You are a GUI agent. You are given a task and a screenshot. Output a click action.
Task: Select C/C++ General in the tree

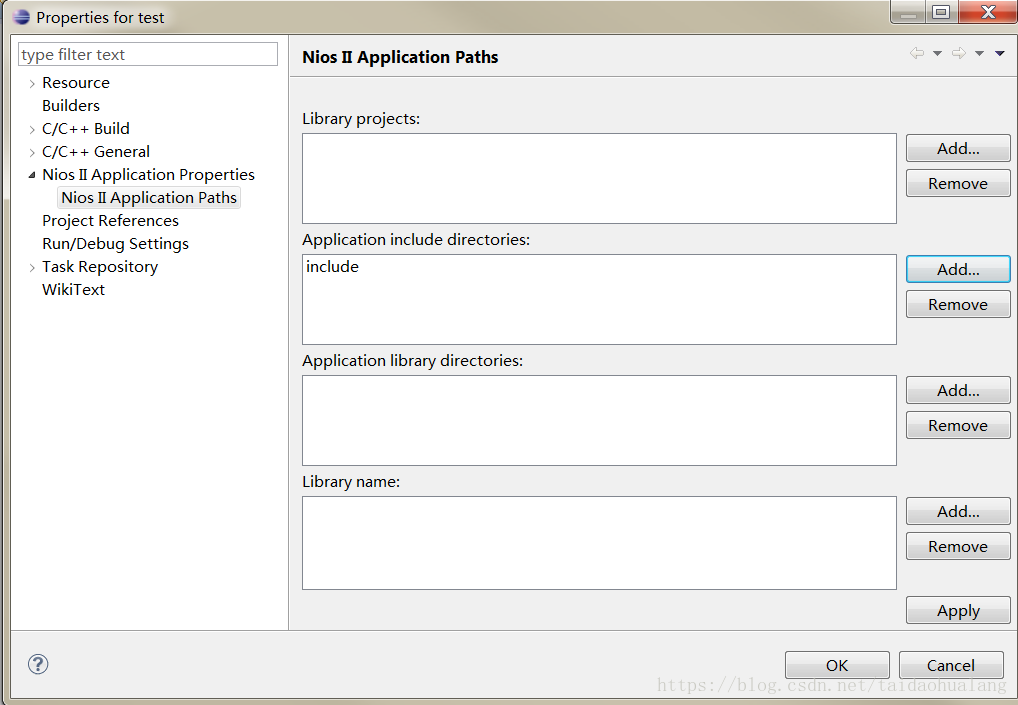pyautogui.click(x=95, y=152)
